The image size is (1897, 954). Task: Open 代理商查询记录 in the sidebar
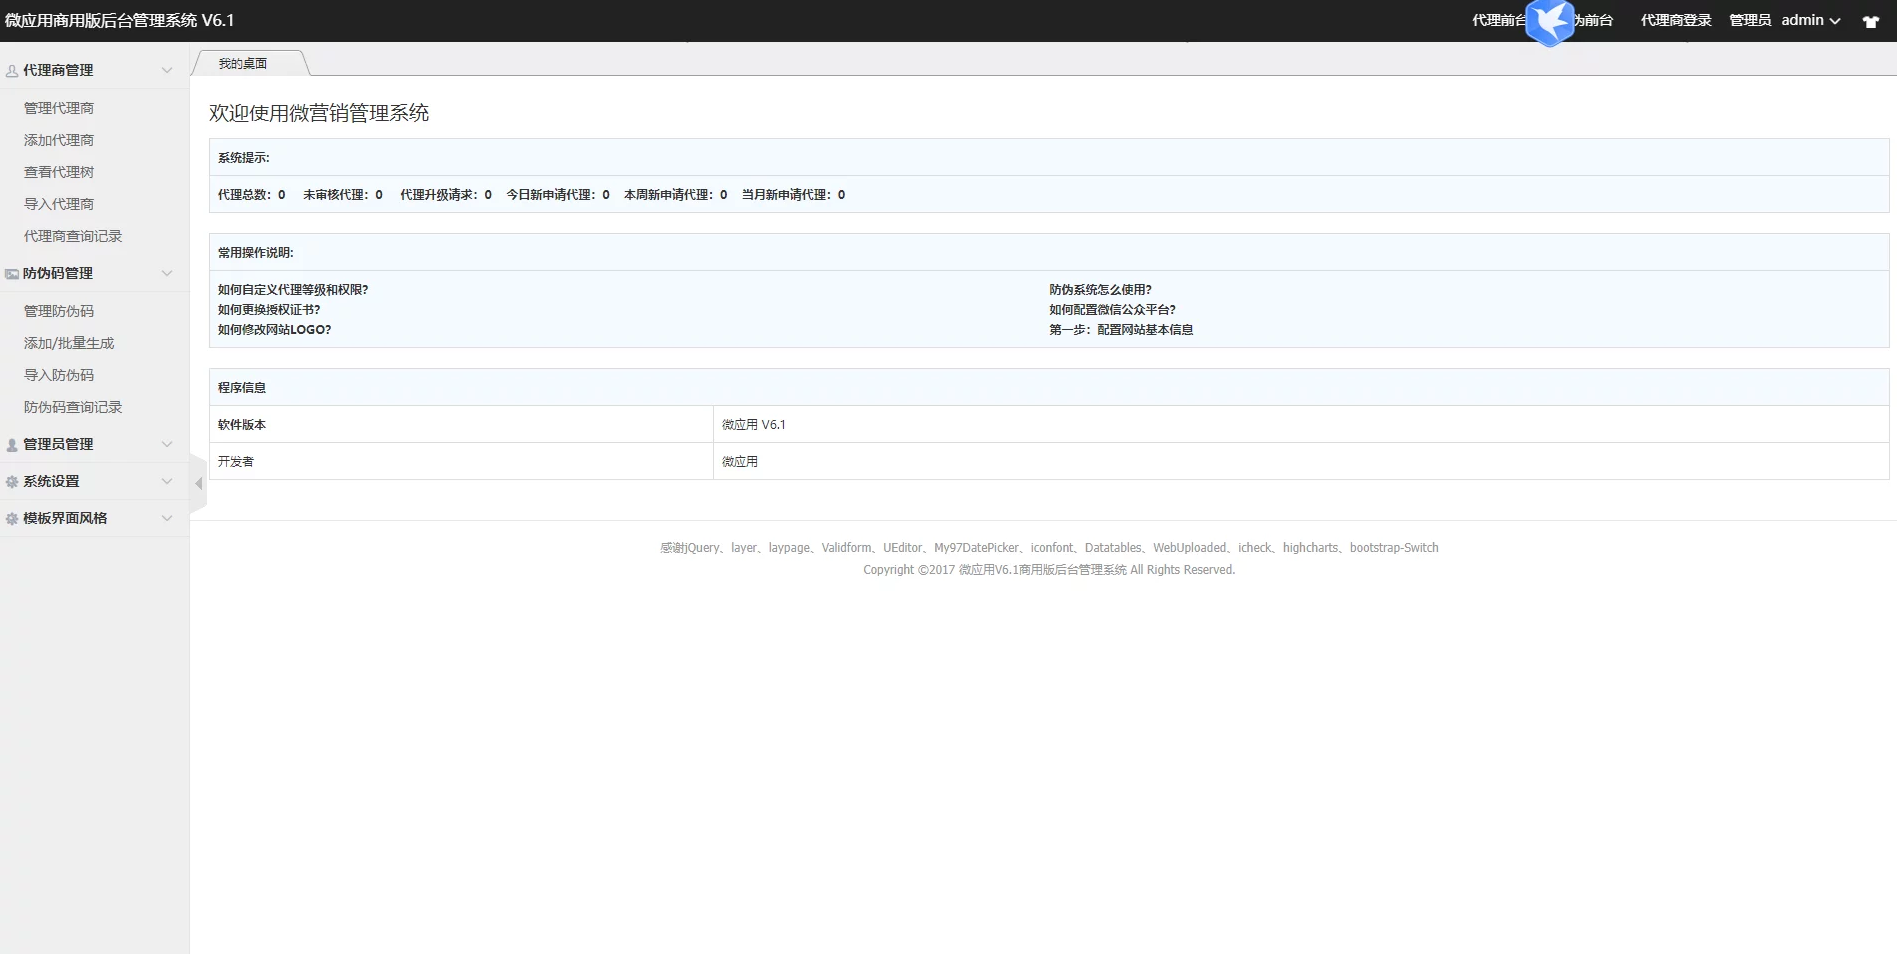coord(73,236)
